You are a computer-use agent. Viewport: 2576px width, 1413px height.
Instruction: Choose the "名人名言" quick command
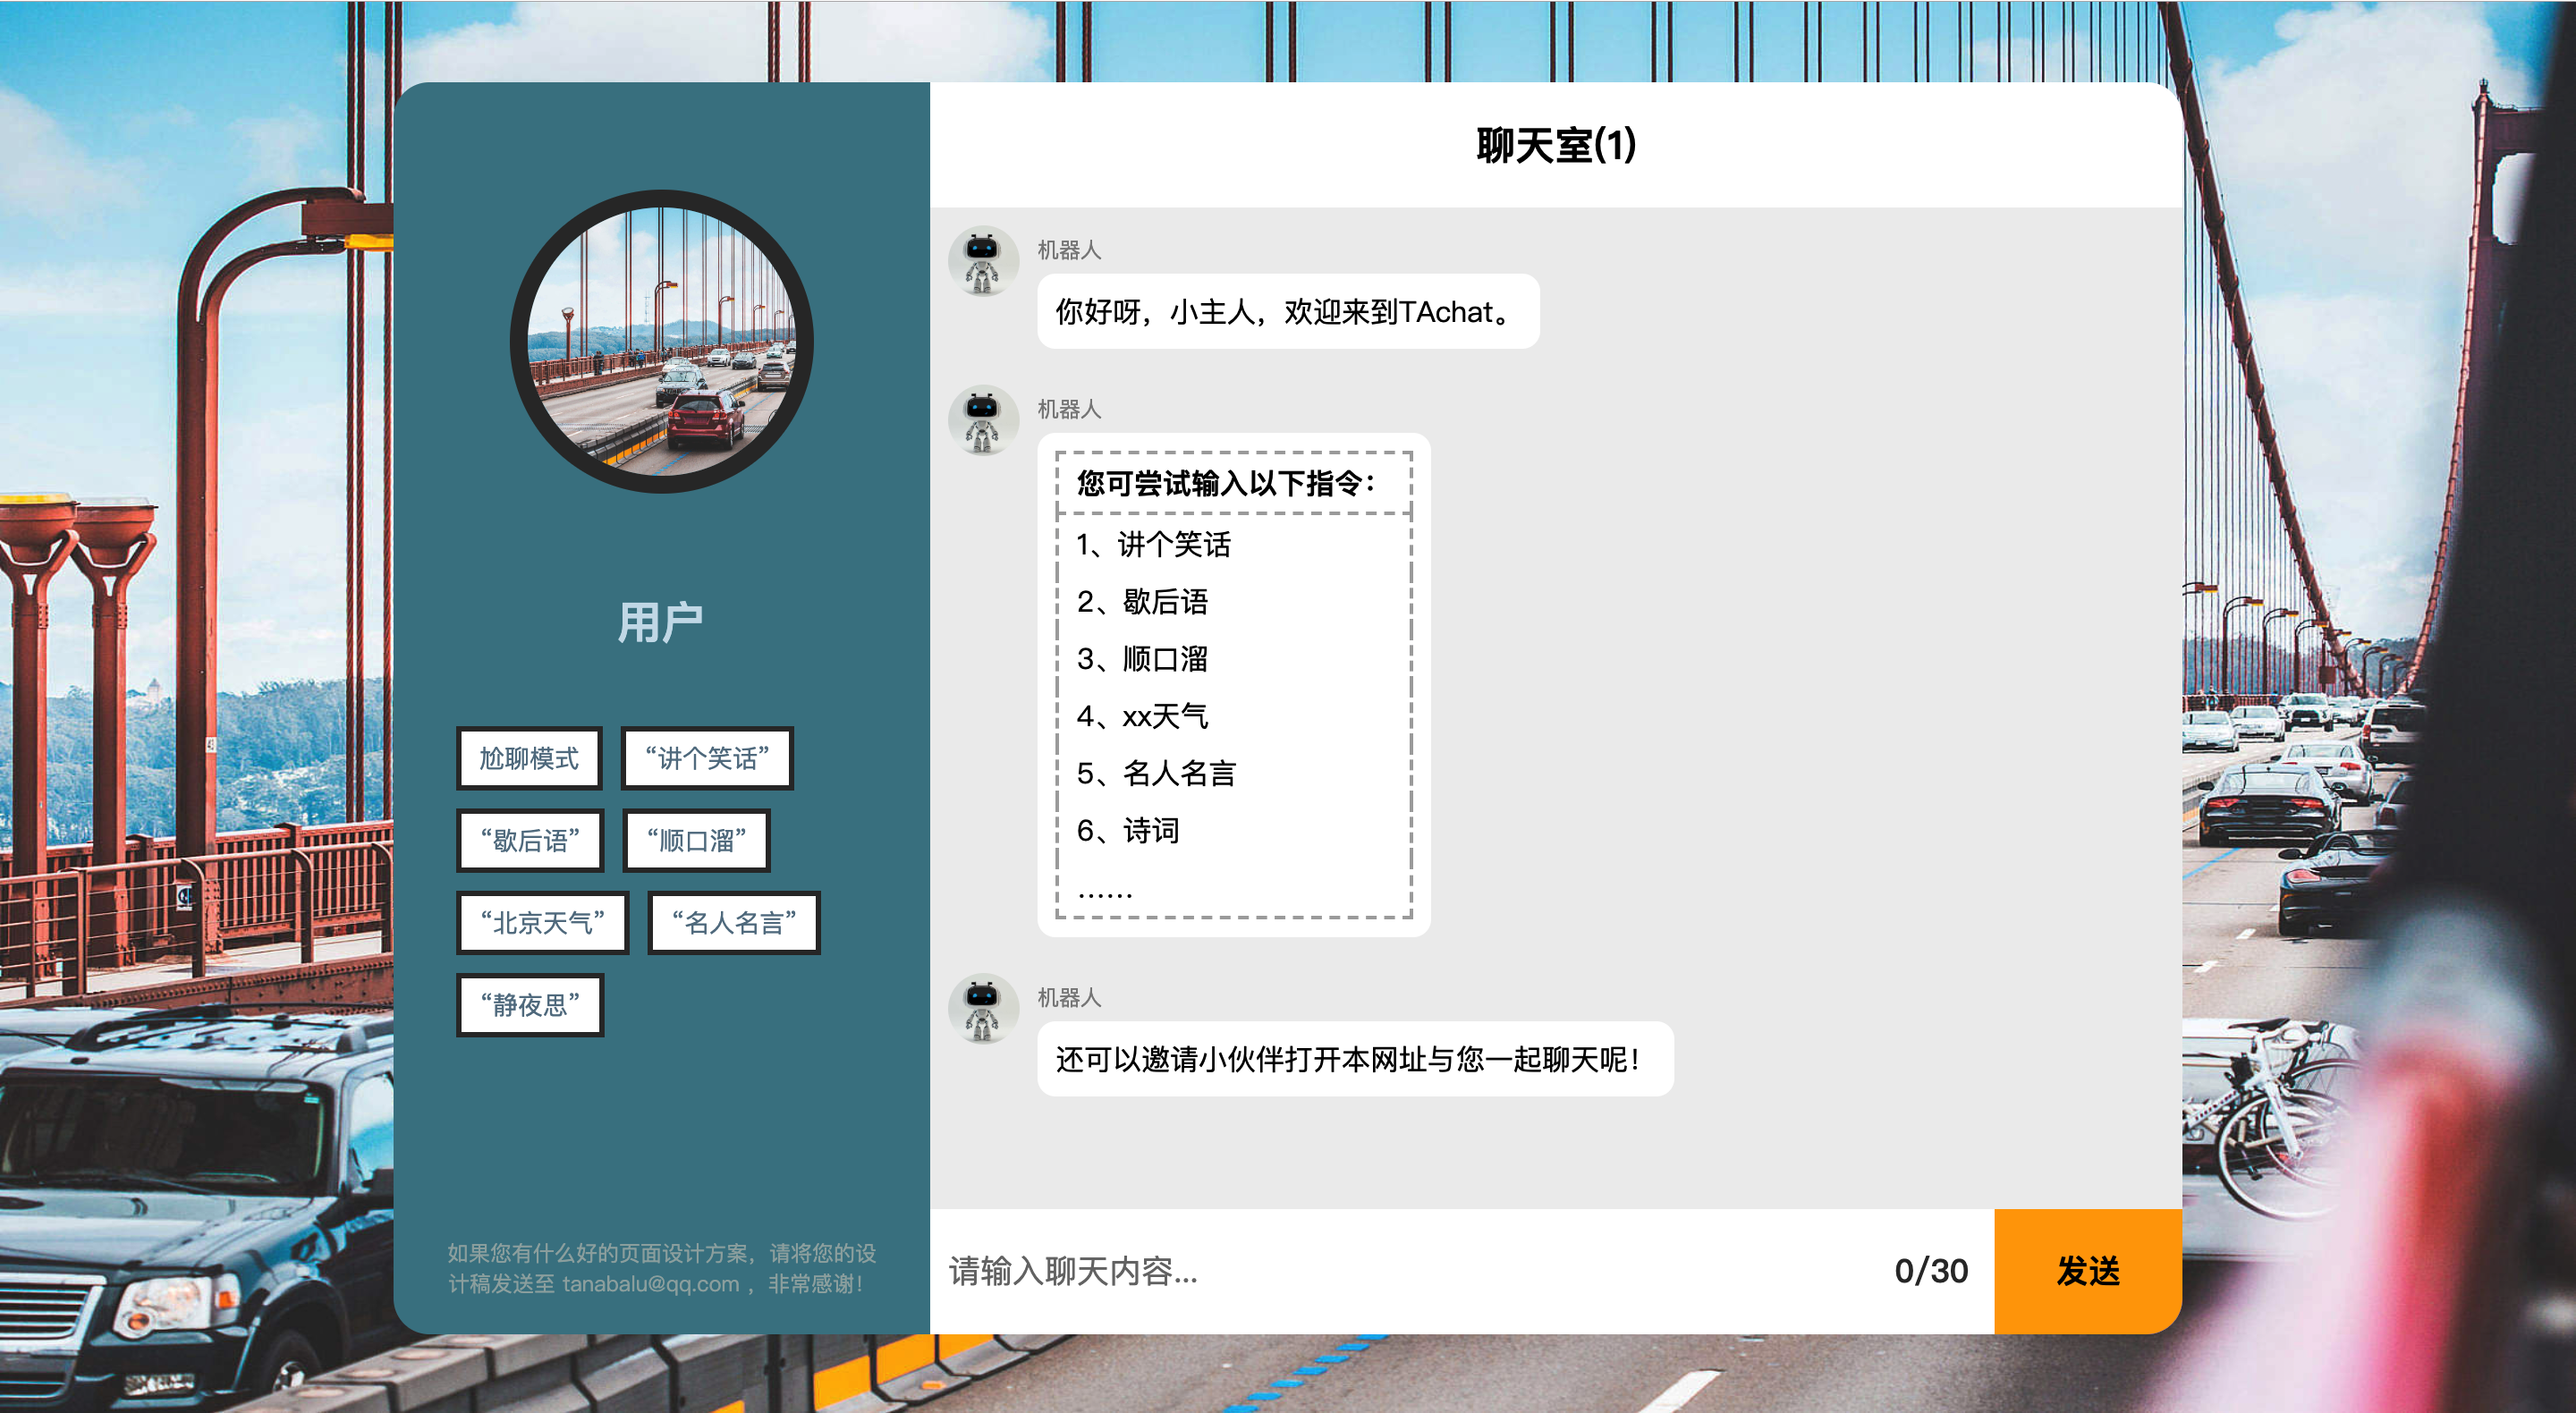pos(733,922)
